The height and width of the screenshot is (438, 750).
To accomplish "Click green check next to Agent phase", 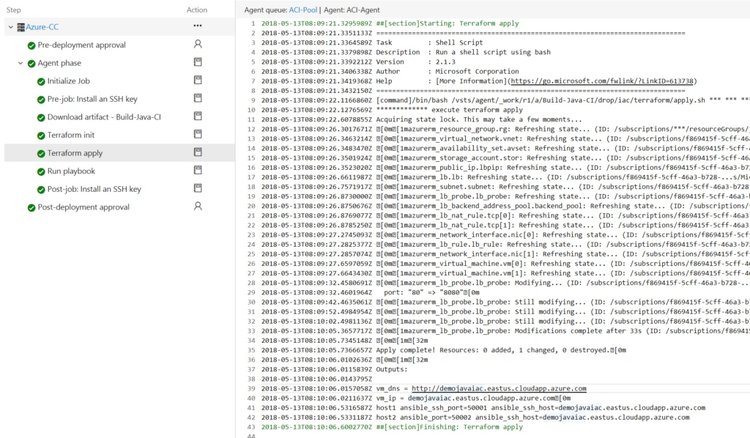I will (32, 64).
